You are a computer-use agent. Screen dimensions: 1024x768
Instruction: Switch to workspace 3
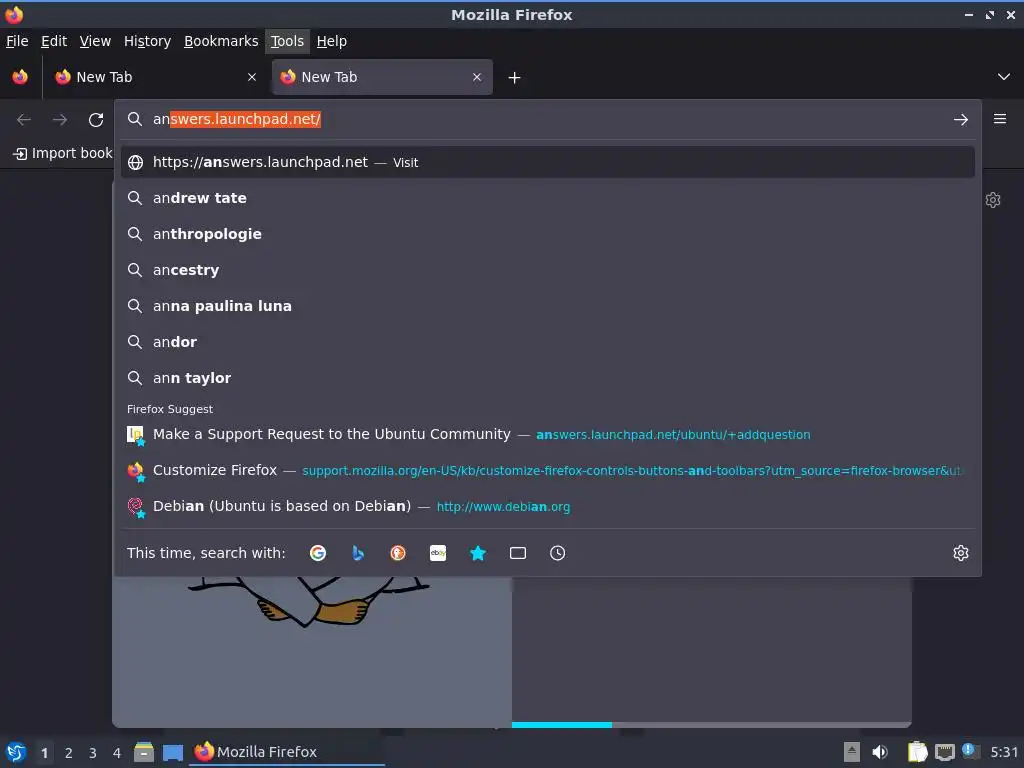93,753
